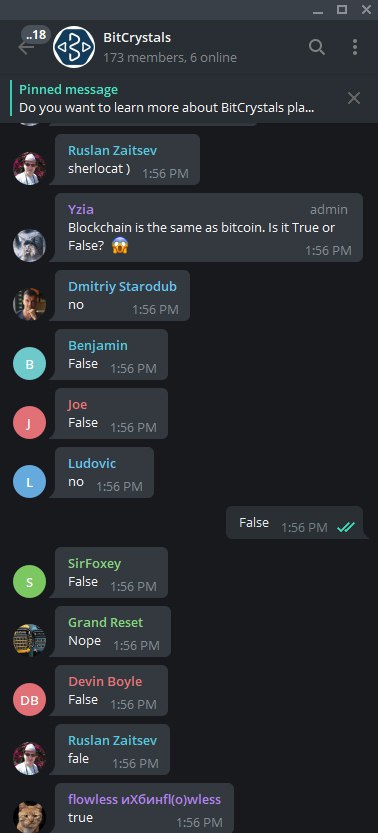Viewport: 378px width, 833px height.
Task: Open Benjamin's teal B avatar
Action: tap(29, 363)
